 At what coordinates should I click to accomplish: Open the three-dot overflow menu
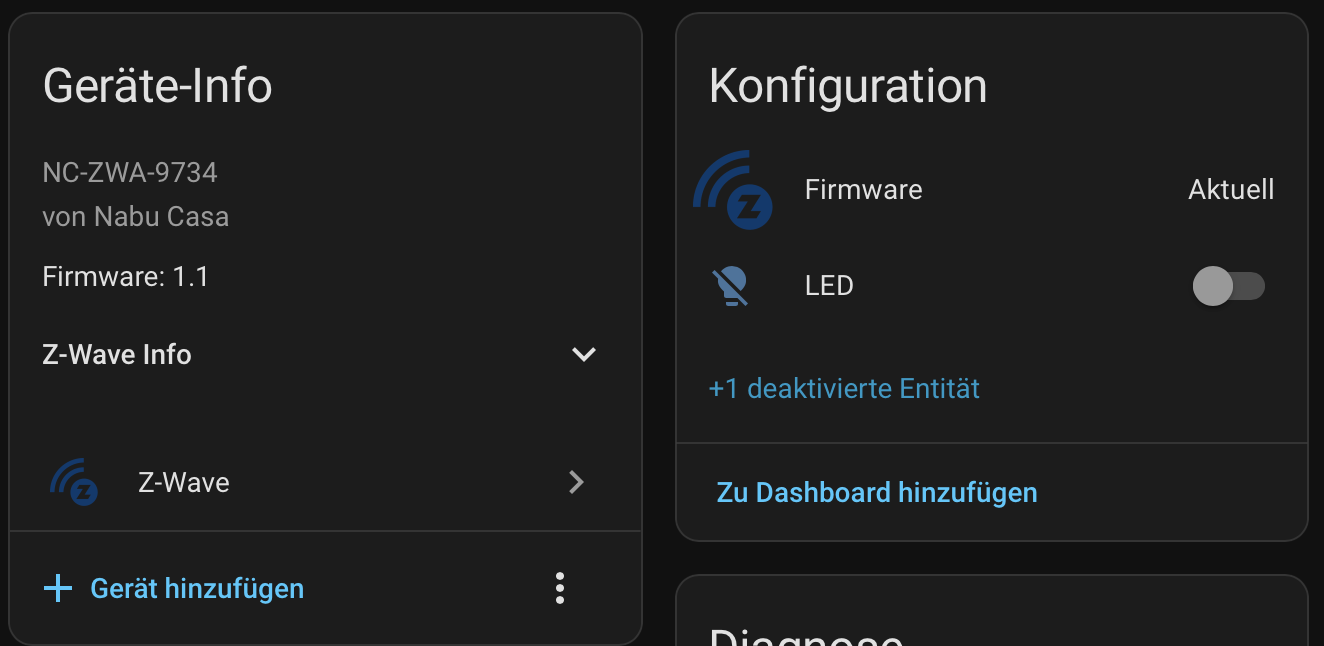[560, 588]
